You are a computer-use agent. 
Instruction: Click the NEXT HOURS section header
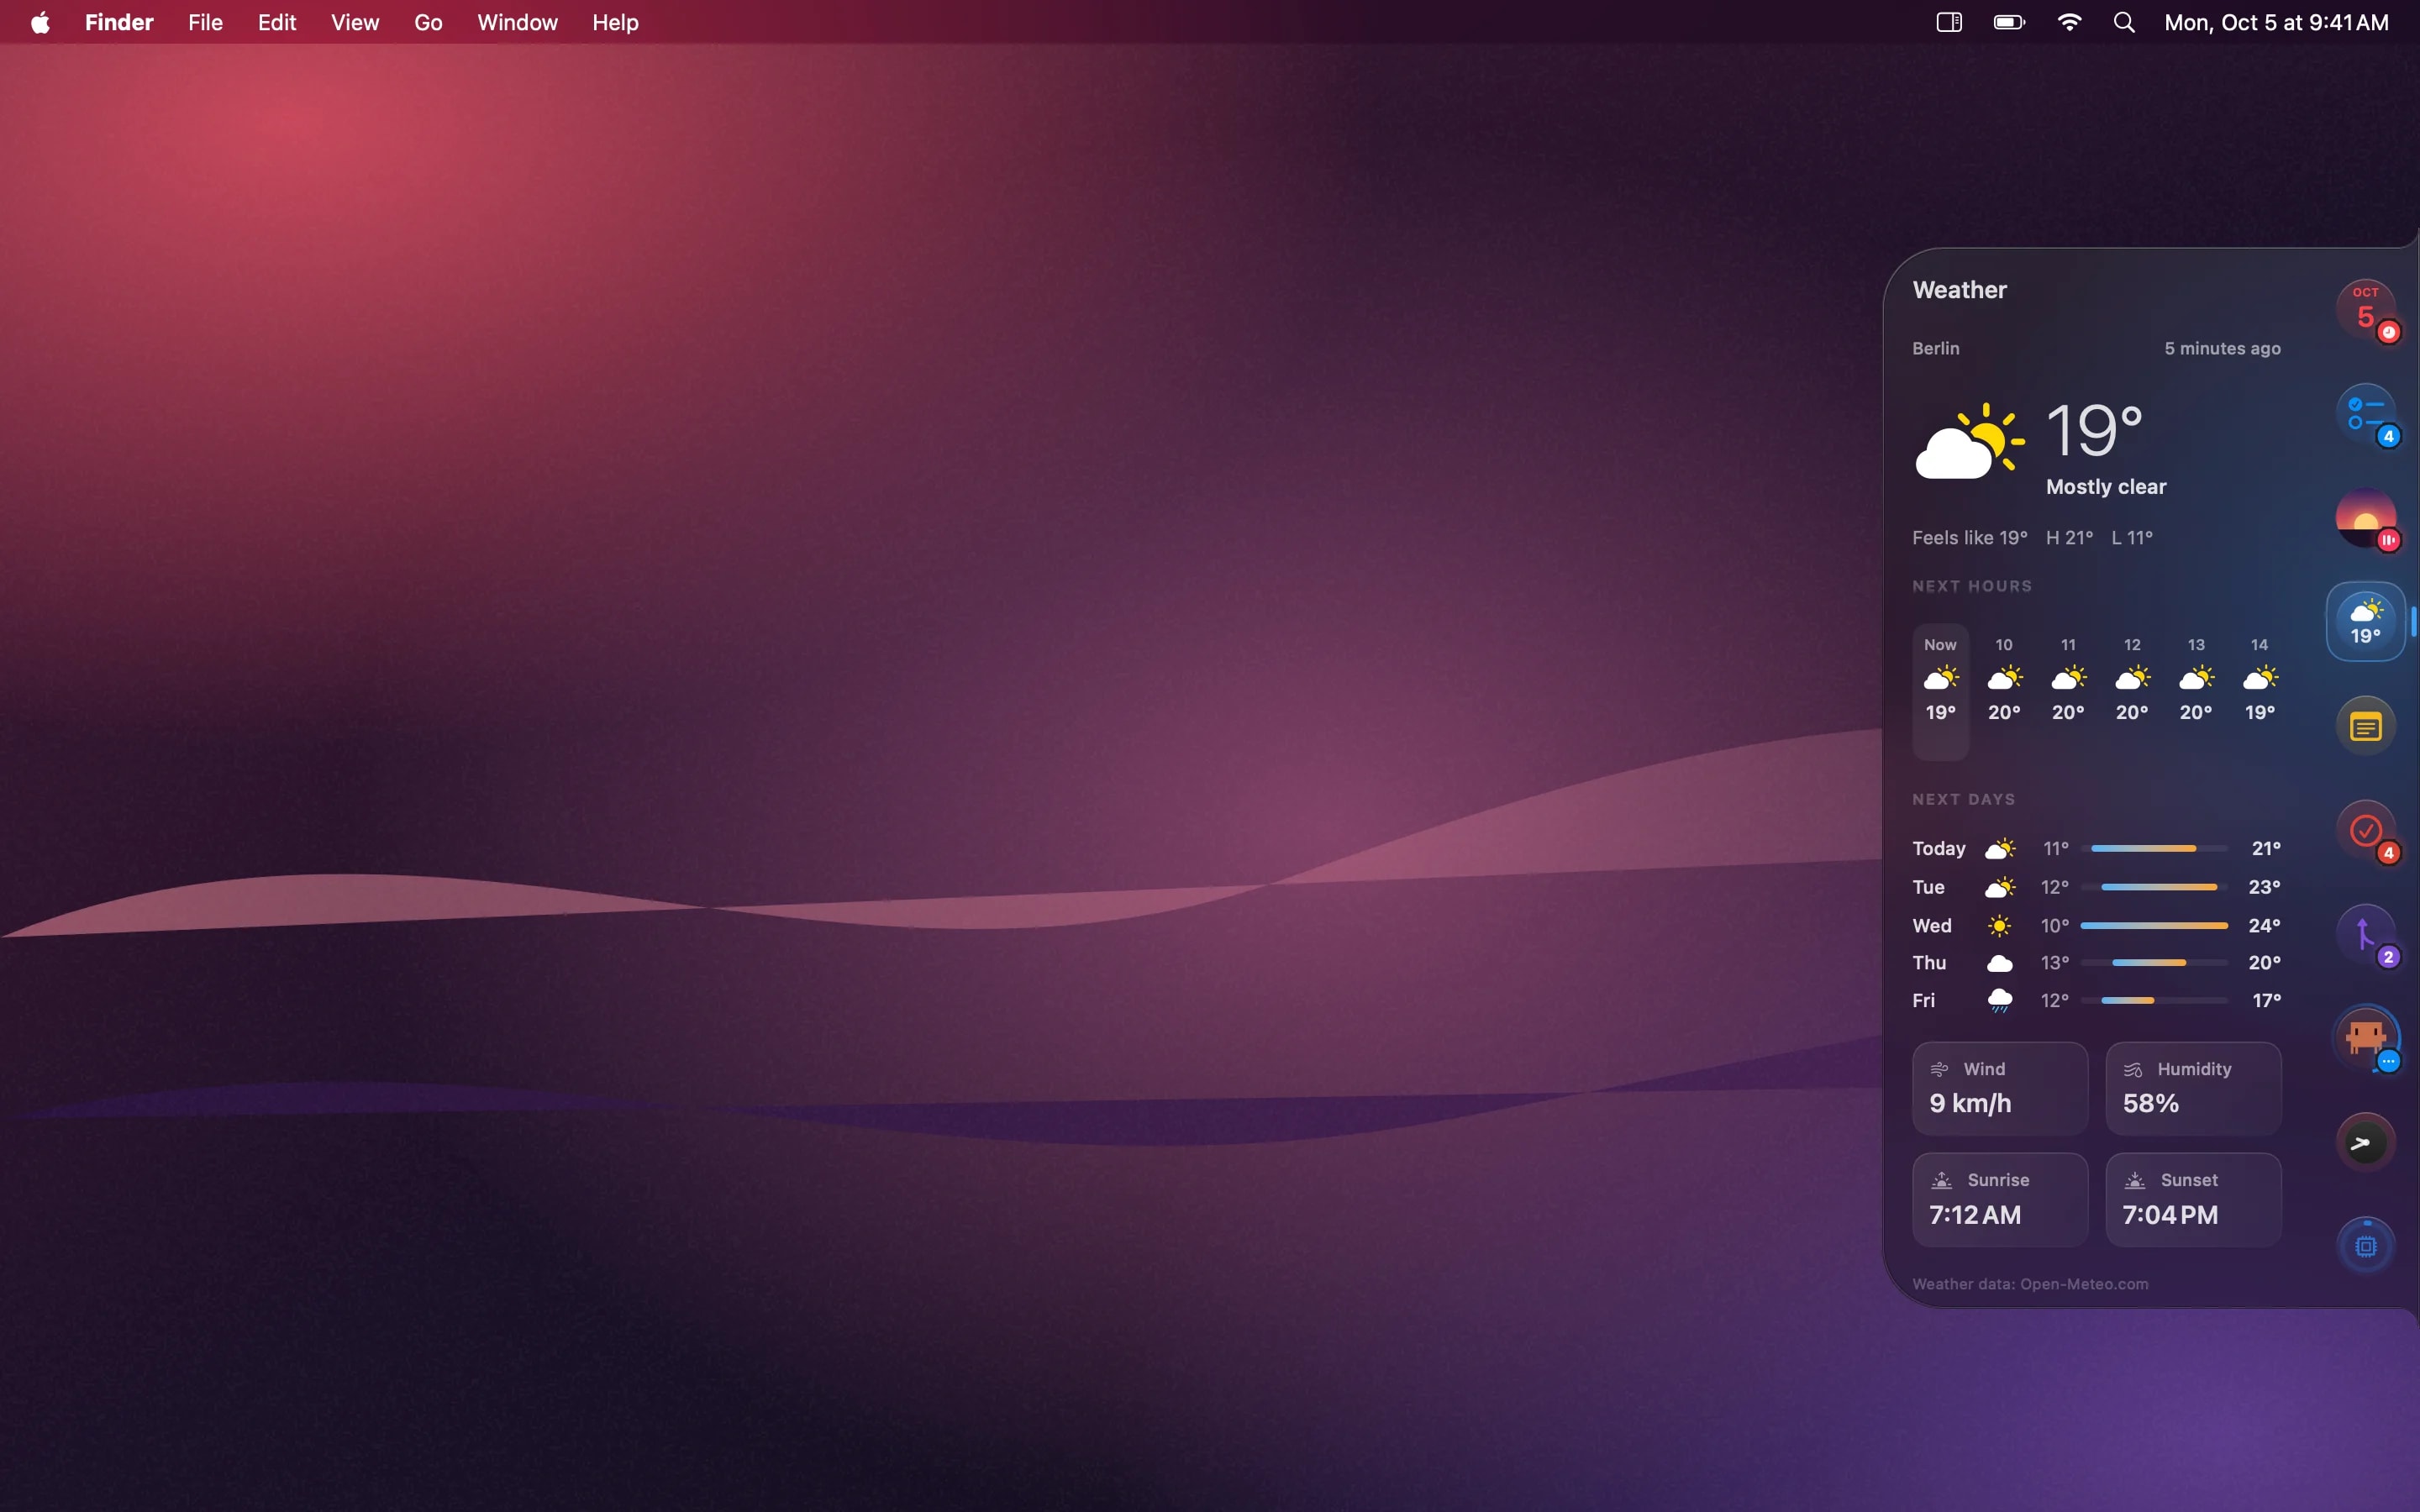[1972, 586]
